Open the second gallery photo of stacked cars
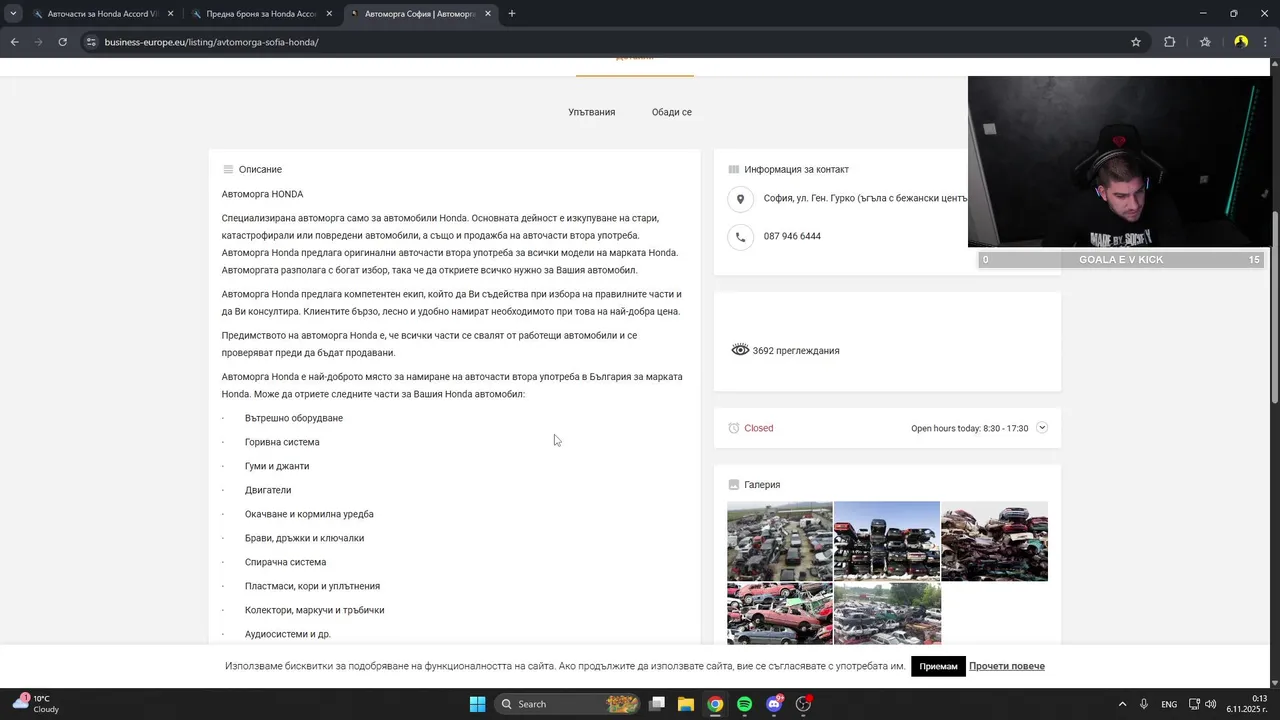Screen dimensions: 1280x720 (887, 541)
